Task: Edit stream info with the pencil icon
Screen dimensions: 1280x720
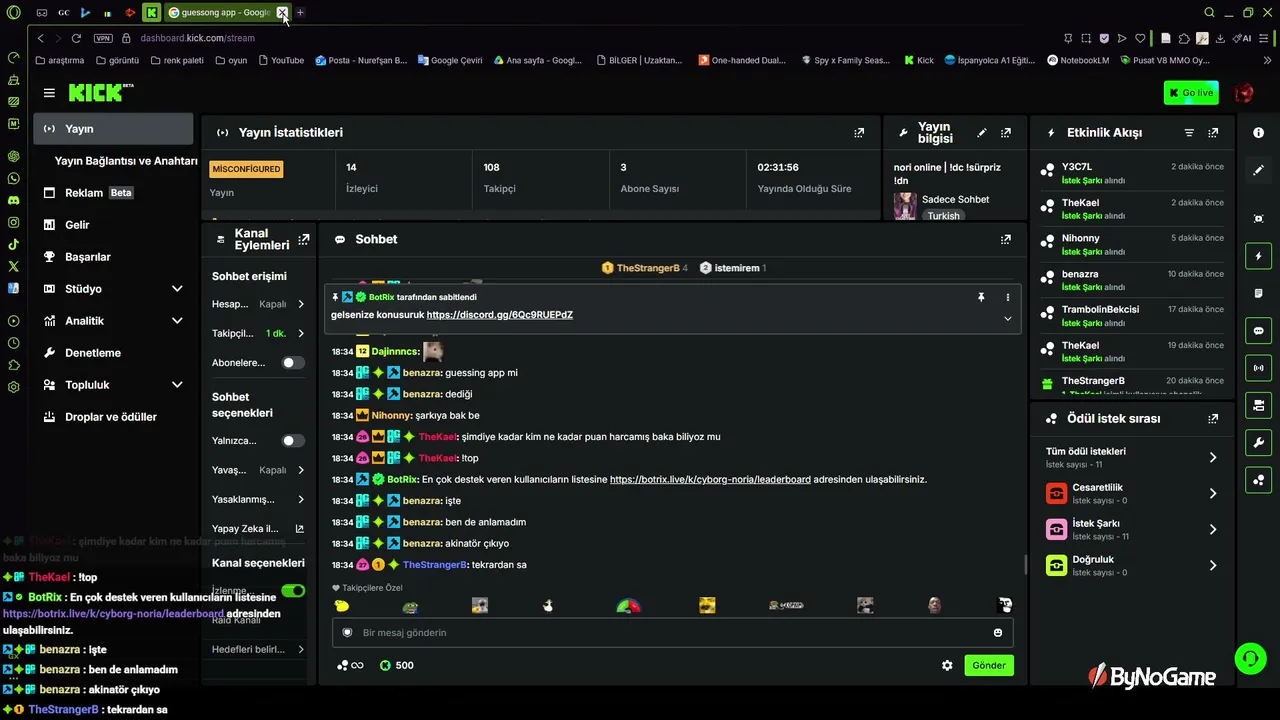Action: [982, 132]
